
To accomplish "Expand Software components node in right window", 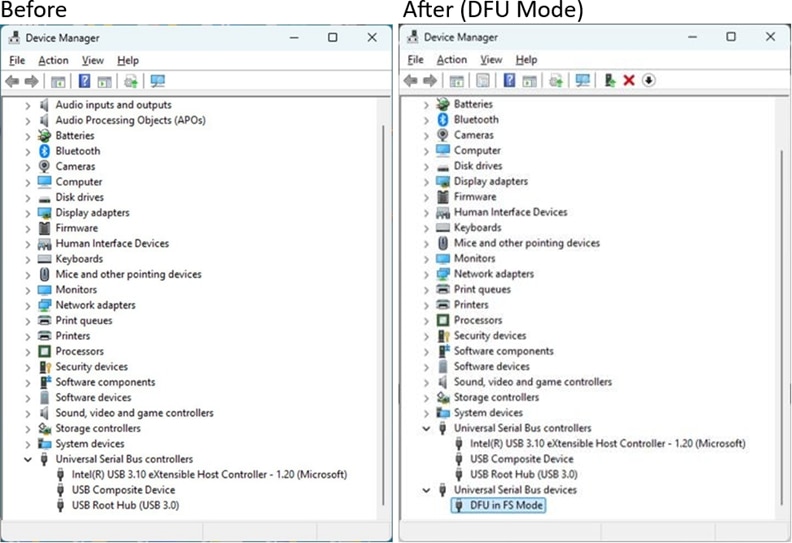I will click(426, 351).
